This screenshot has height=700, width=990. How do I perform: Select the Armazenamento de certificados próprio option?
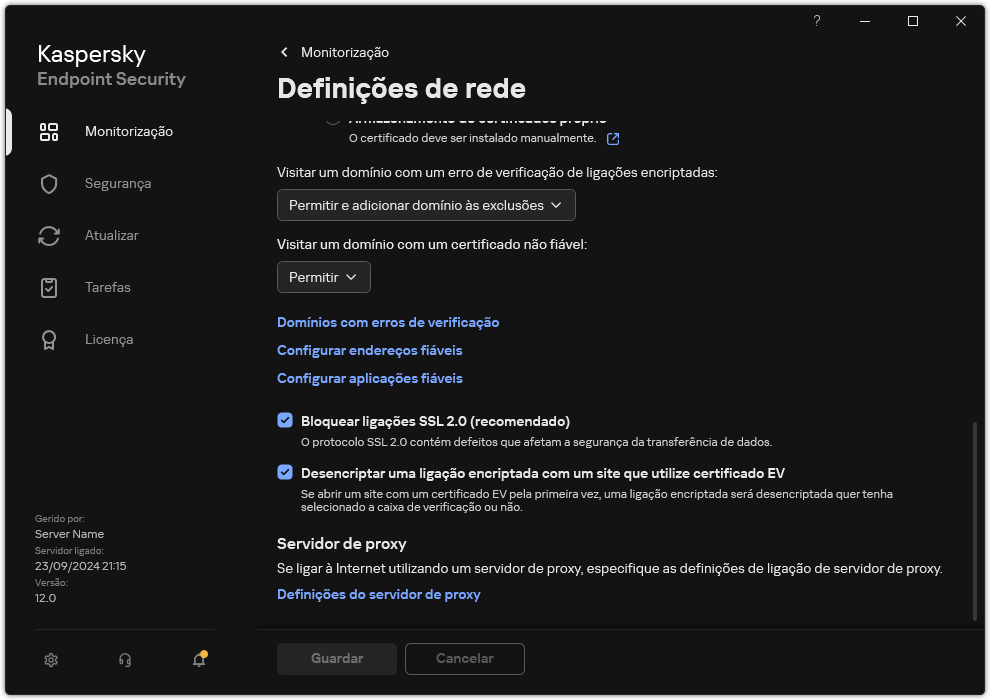pyautogui.click(x=331, y=117)
